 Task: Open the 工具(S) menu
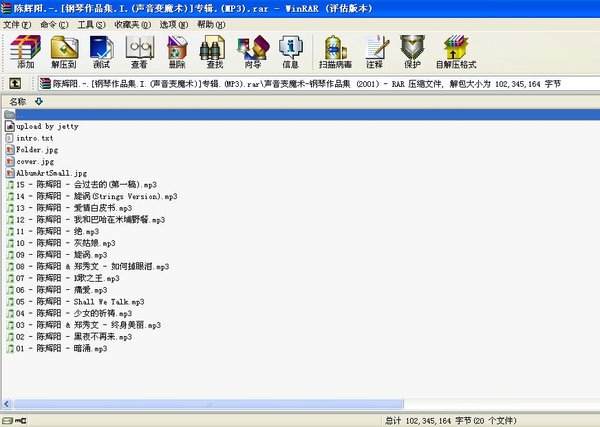[x=91, y=25]
